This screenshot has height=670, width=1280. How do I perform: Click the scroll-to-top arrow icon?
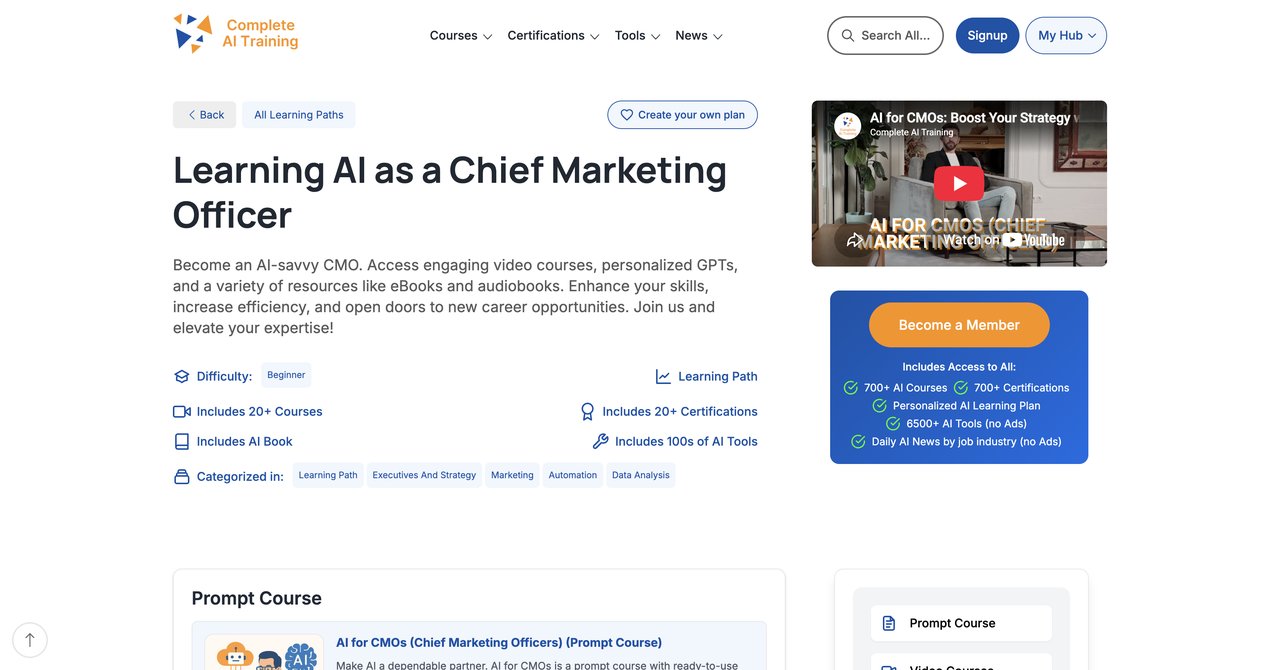(x=30, y=640)
